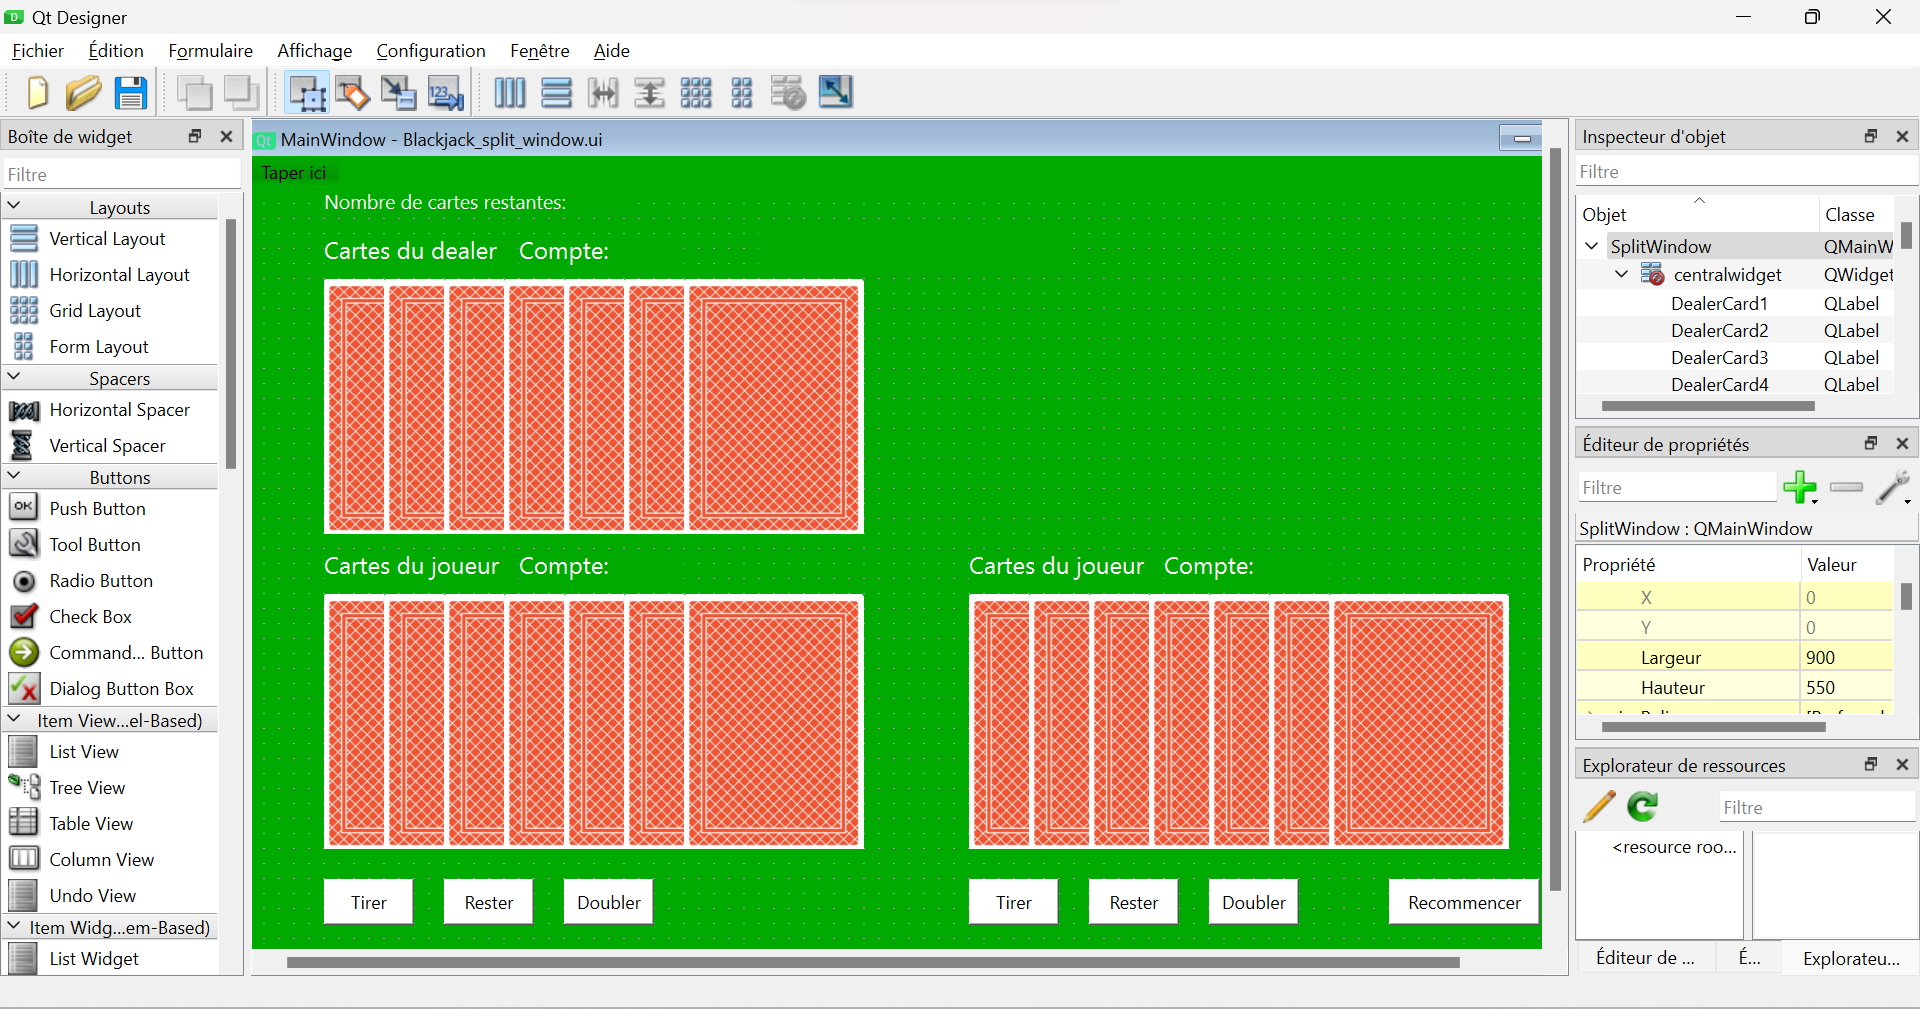The width and height of the screenshot is (1920, 1009).
Task: Activate the Edit Tab Order mode icon
Action: click(x=446, y=92)
